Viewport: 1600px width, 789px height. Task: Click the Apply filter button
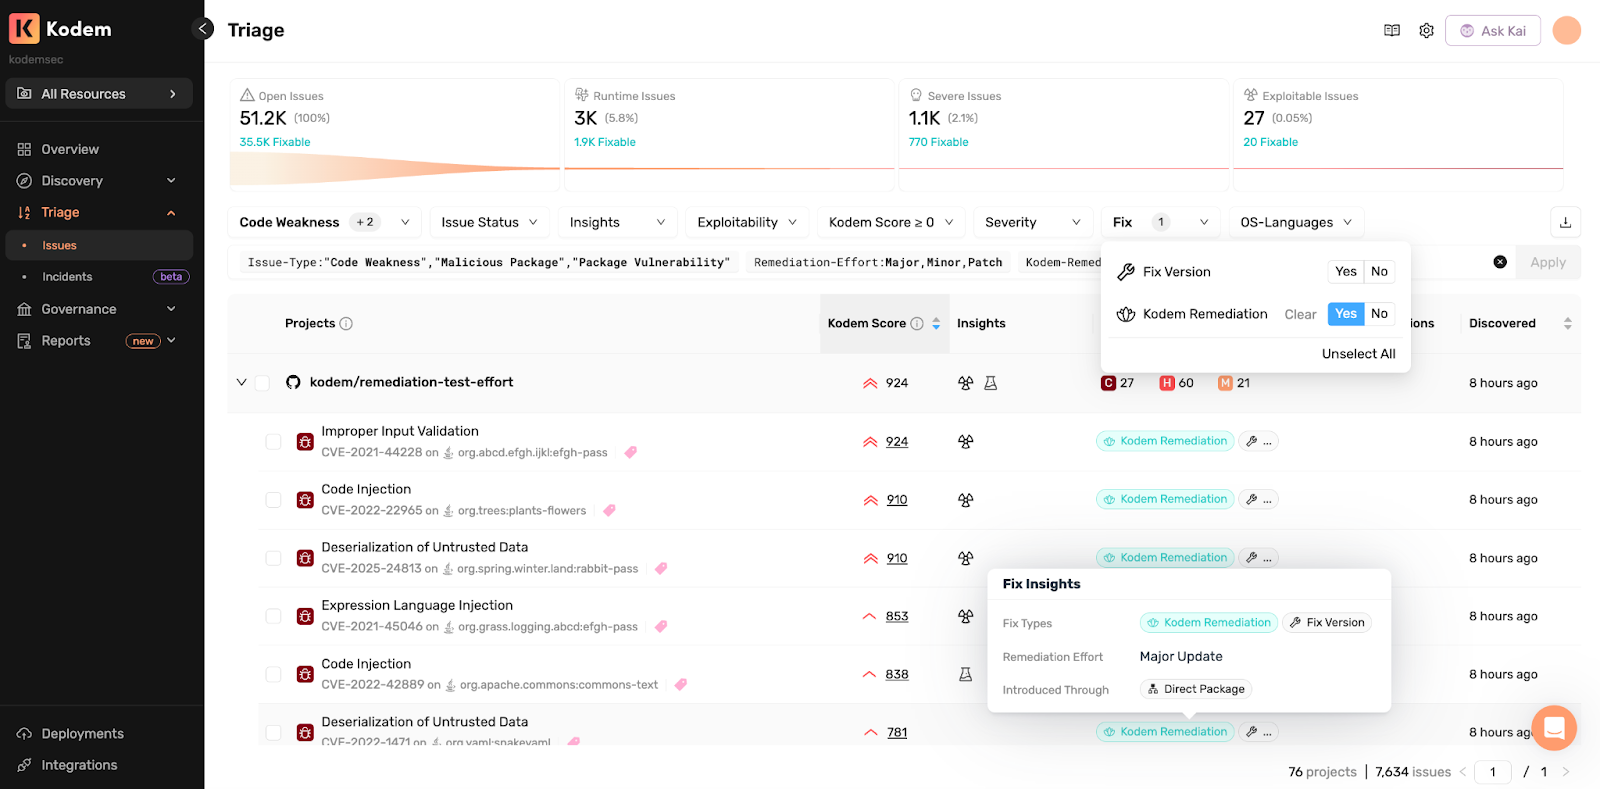point(1547,262)
